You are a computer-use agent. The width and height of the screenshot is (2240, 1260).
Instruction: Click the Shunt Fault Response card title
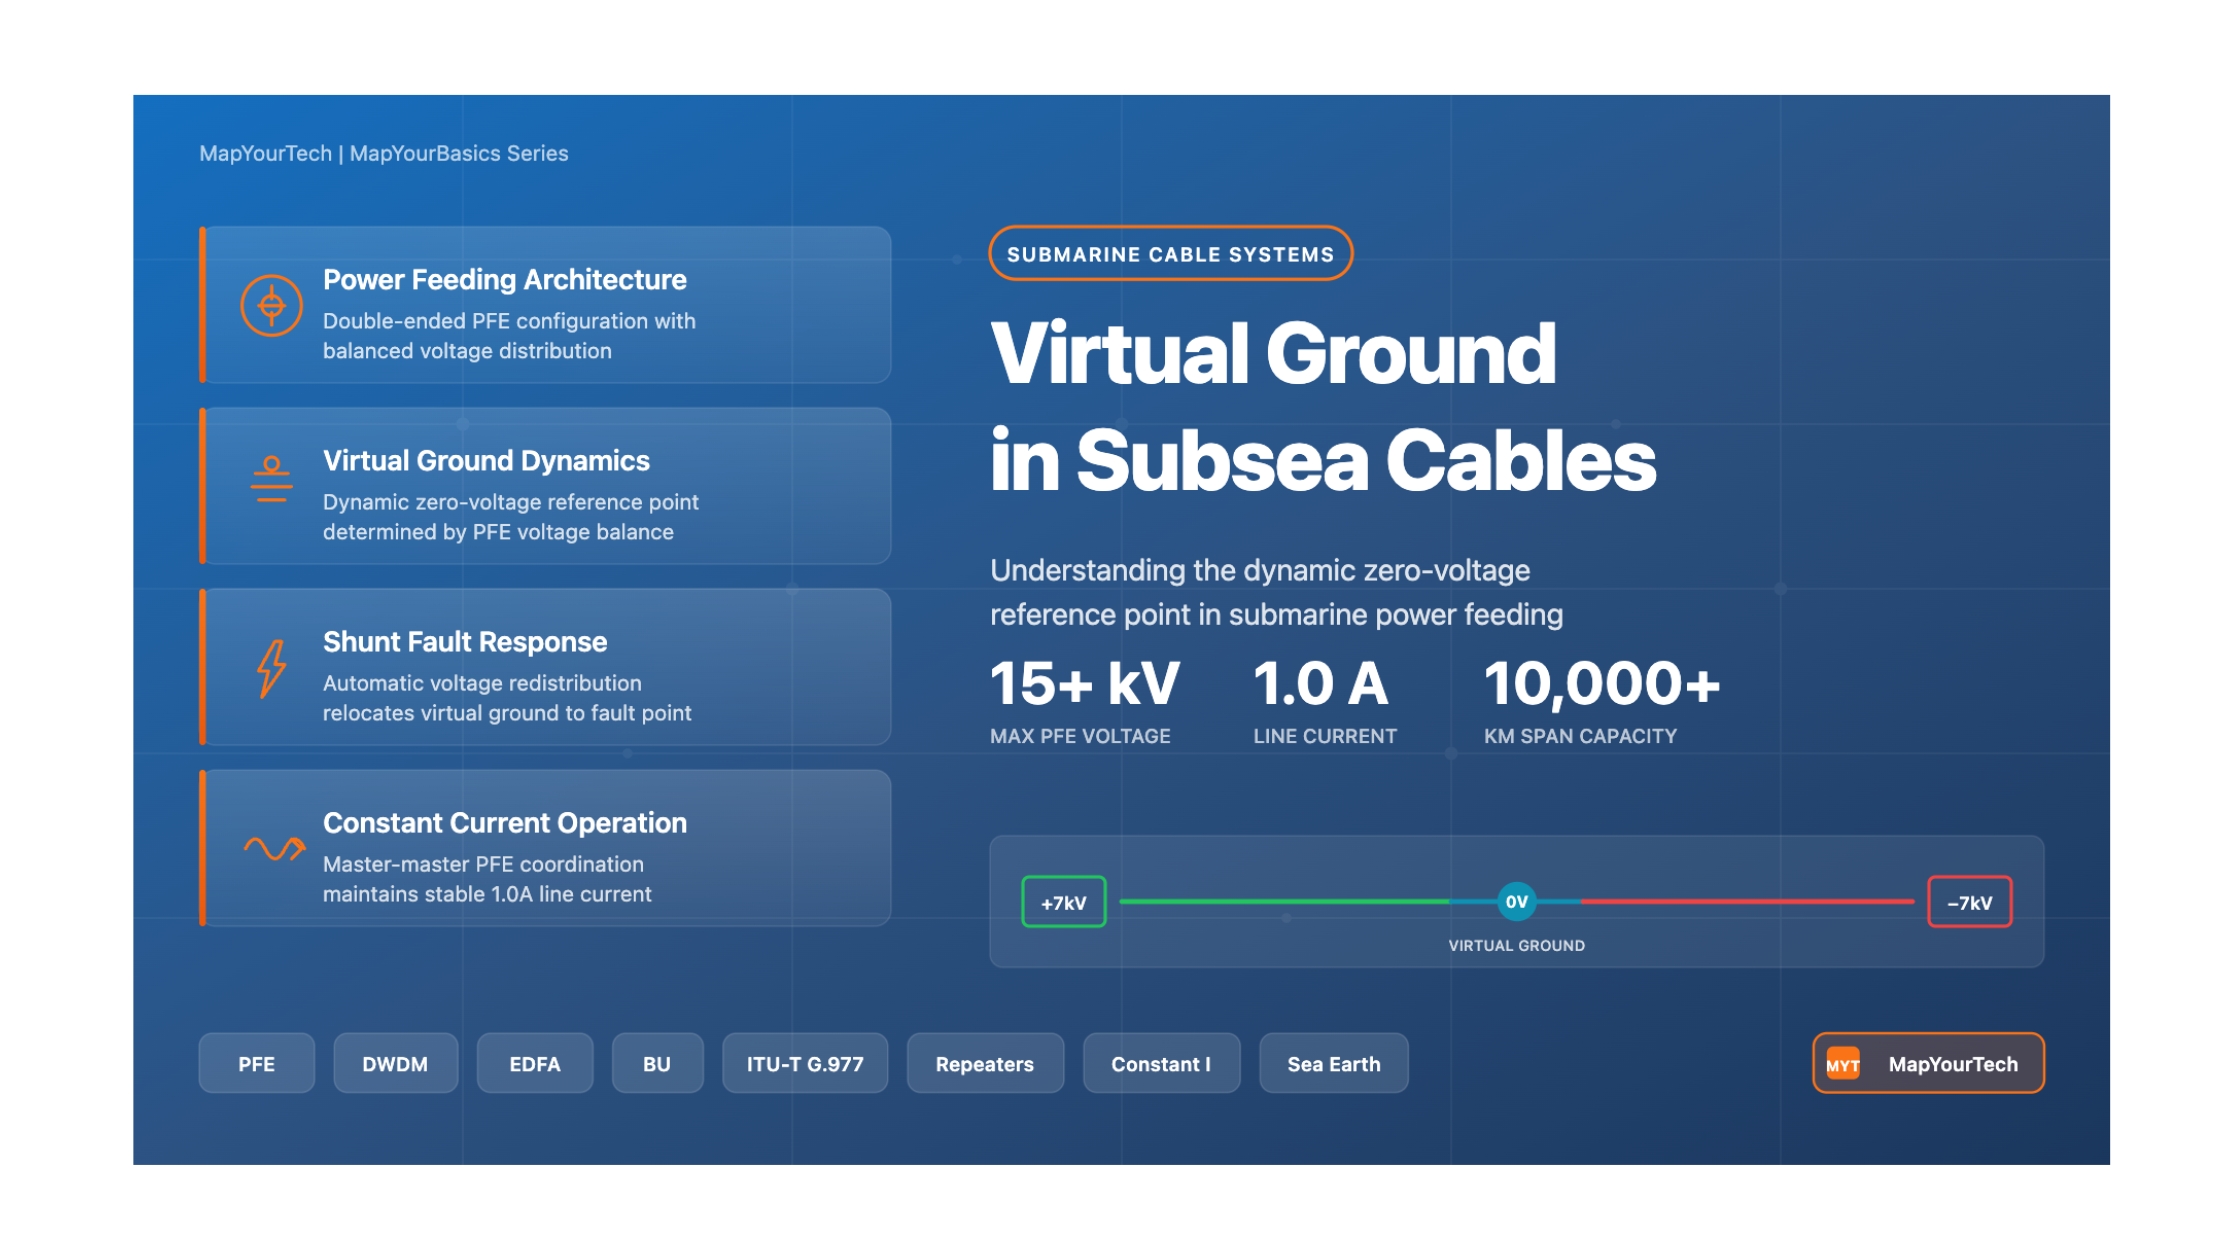465,642
